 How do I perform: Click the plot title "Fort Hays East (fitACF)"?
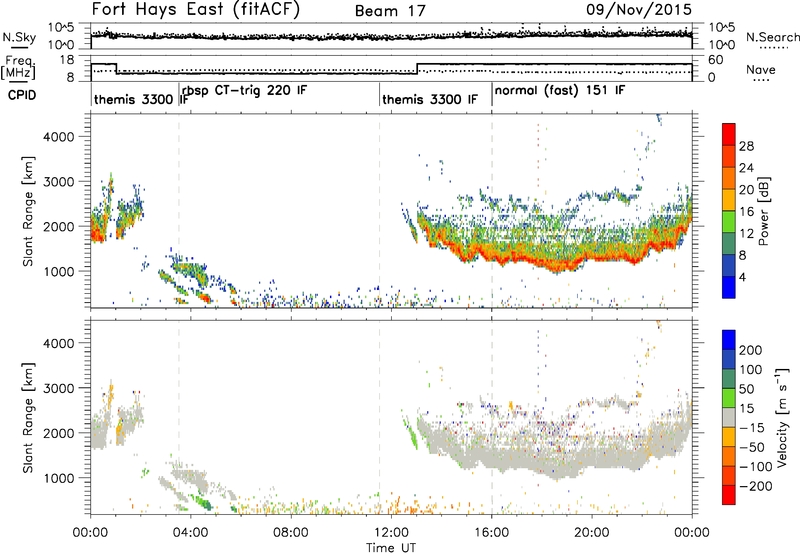(196, 9)
